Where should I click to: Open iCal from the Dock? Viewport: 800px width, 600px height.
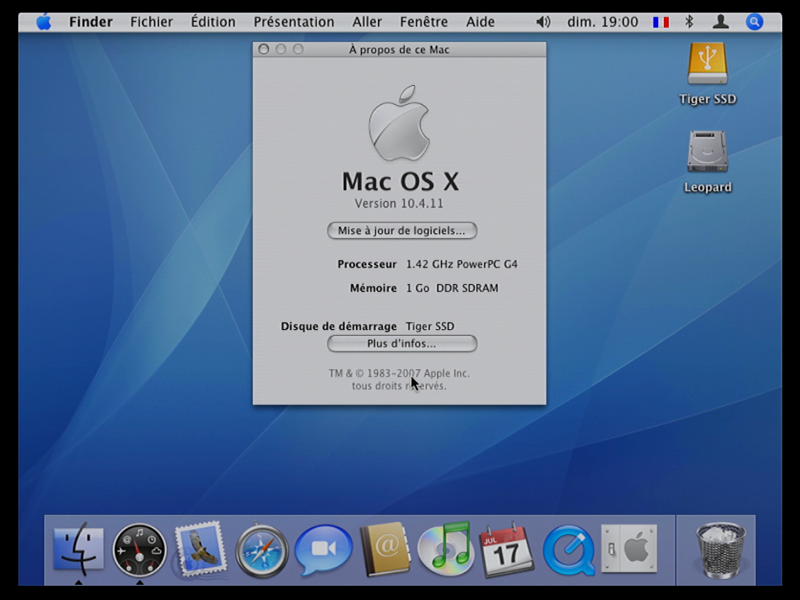507,549
